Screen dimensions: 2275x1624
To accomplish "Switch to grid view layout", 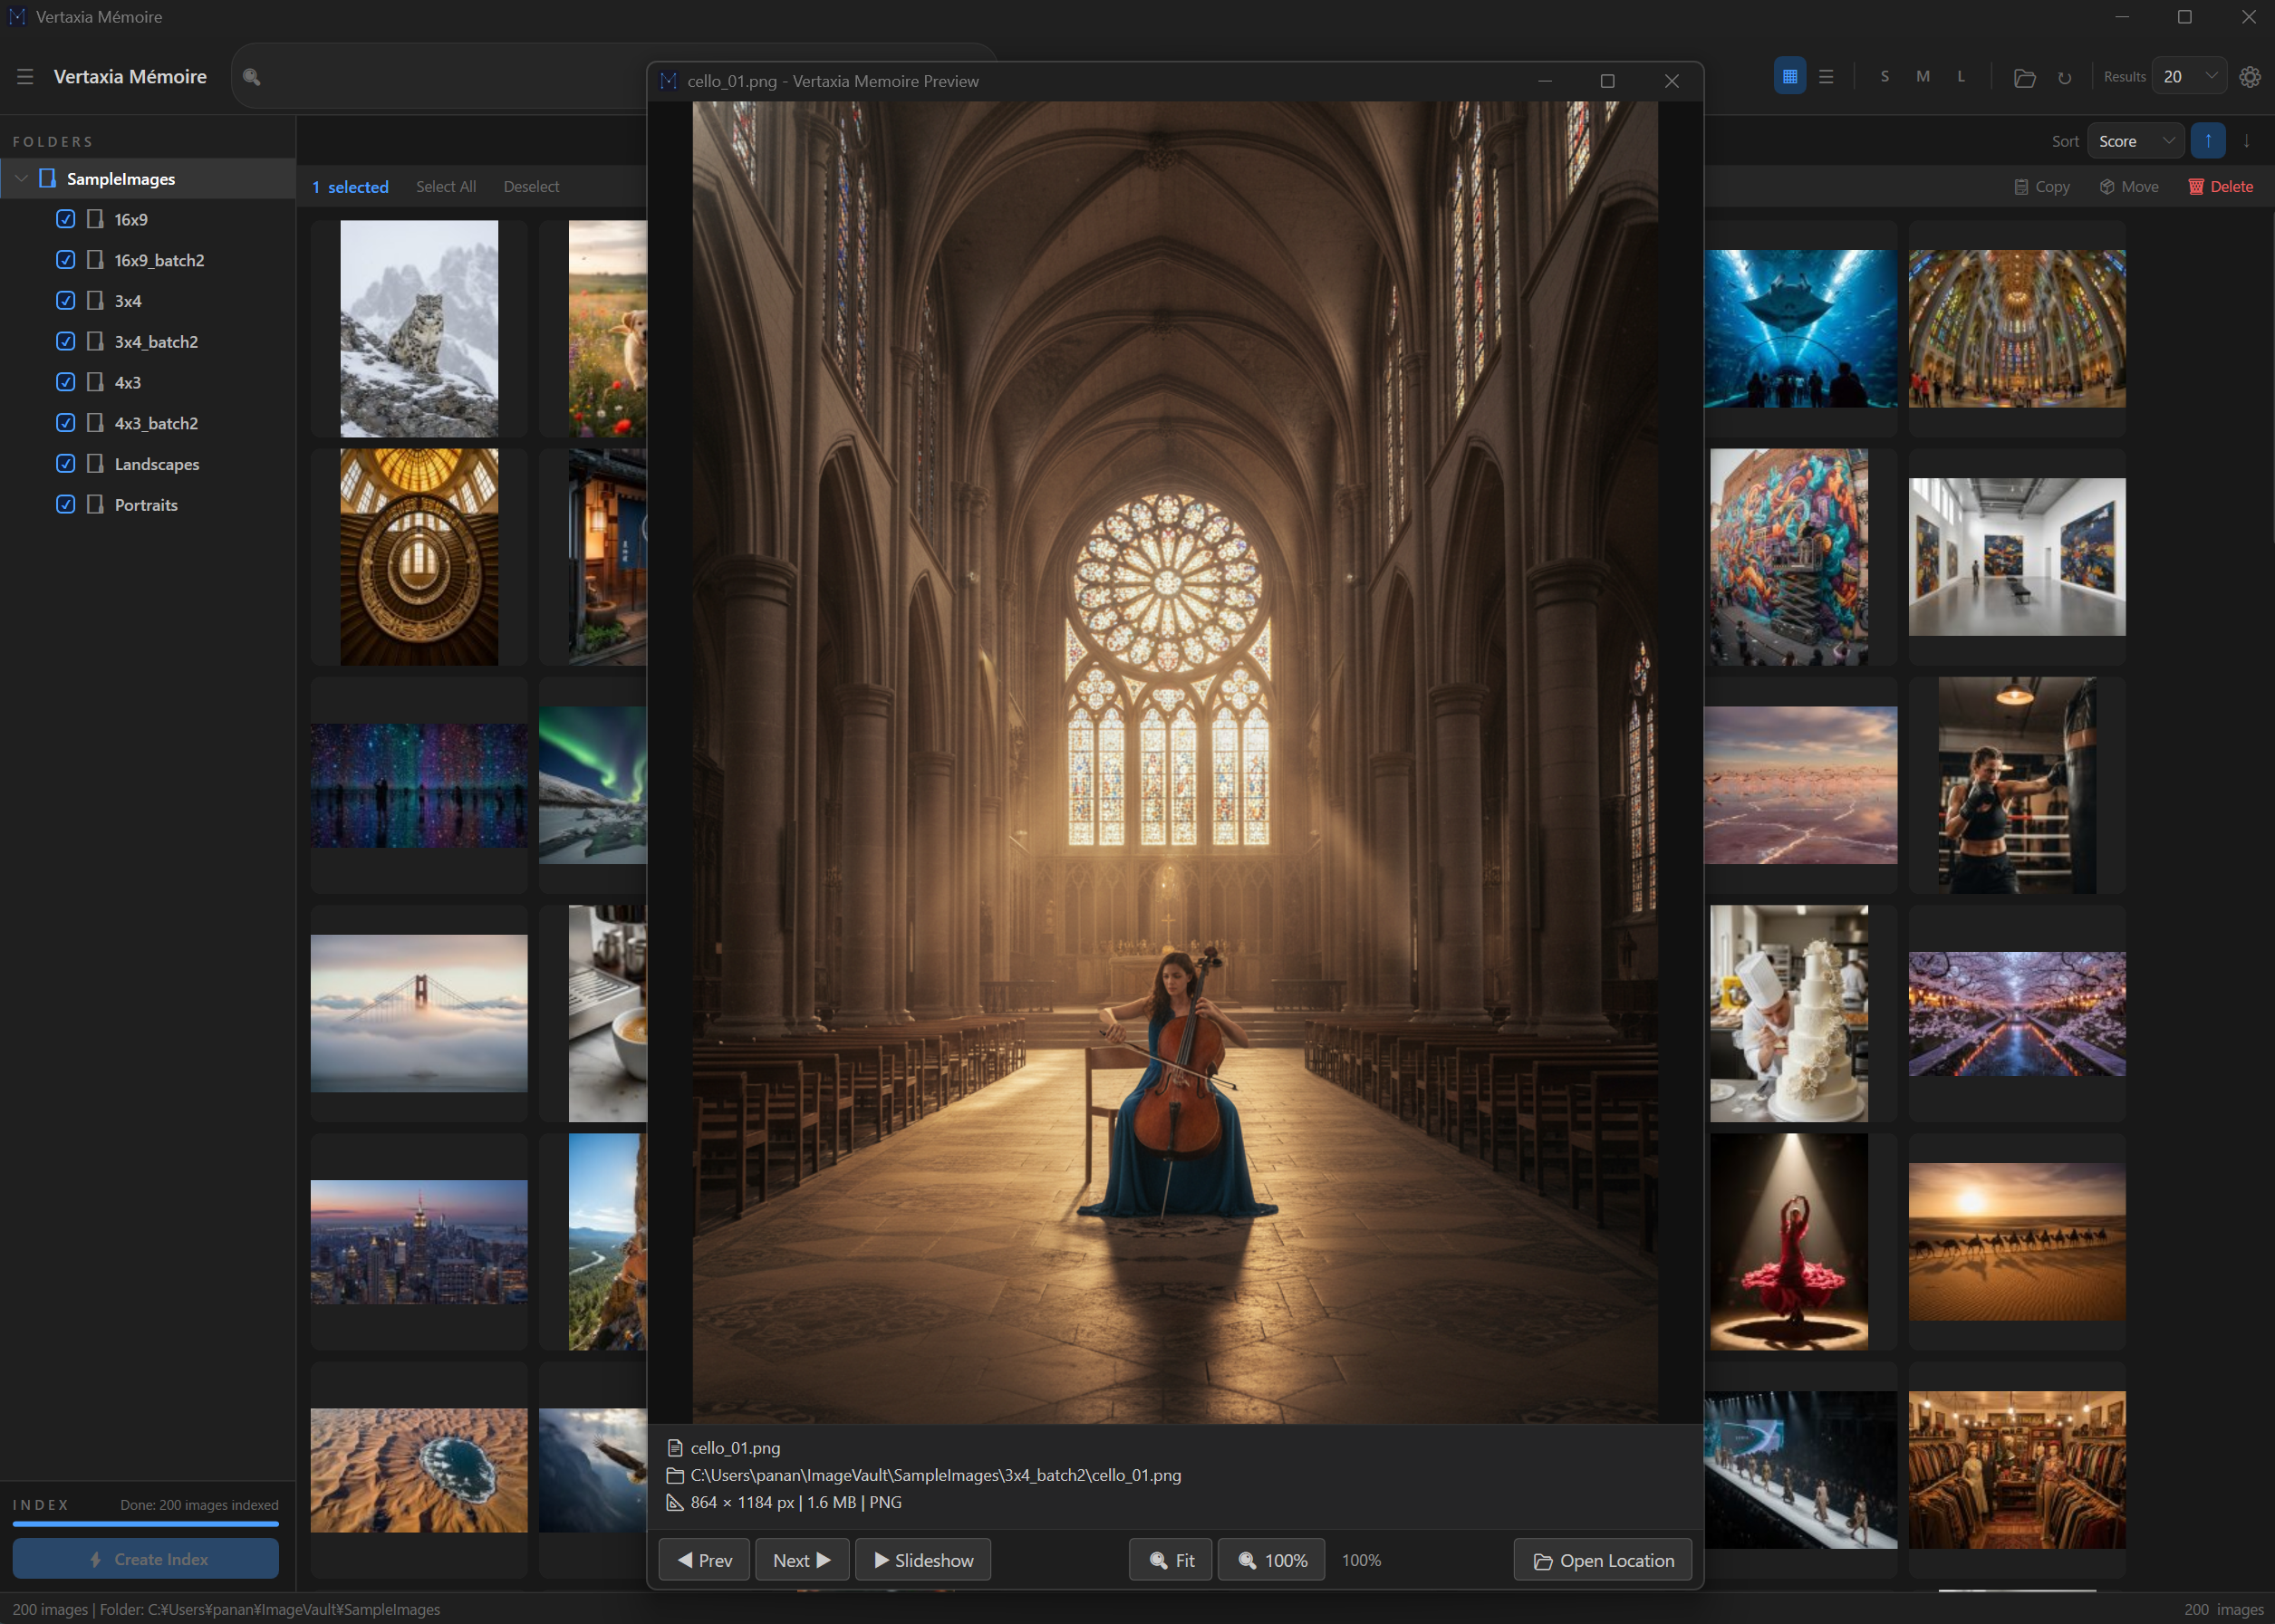I will (x=1789, y=77).
